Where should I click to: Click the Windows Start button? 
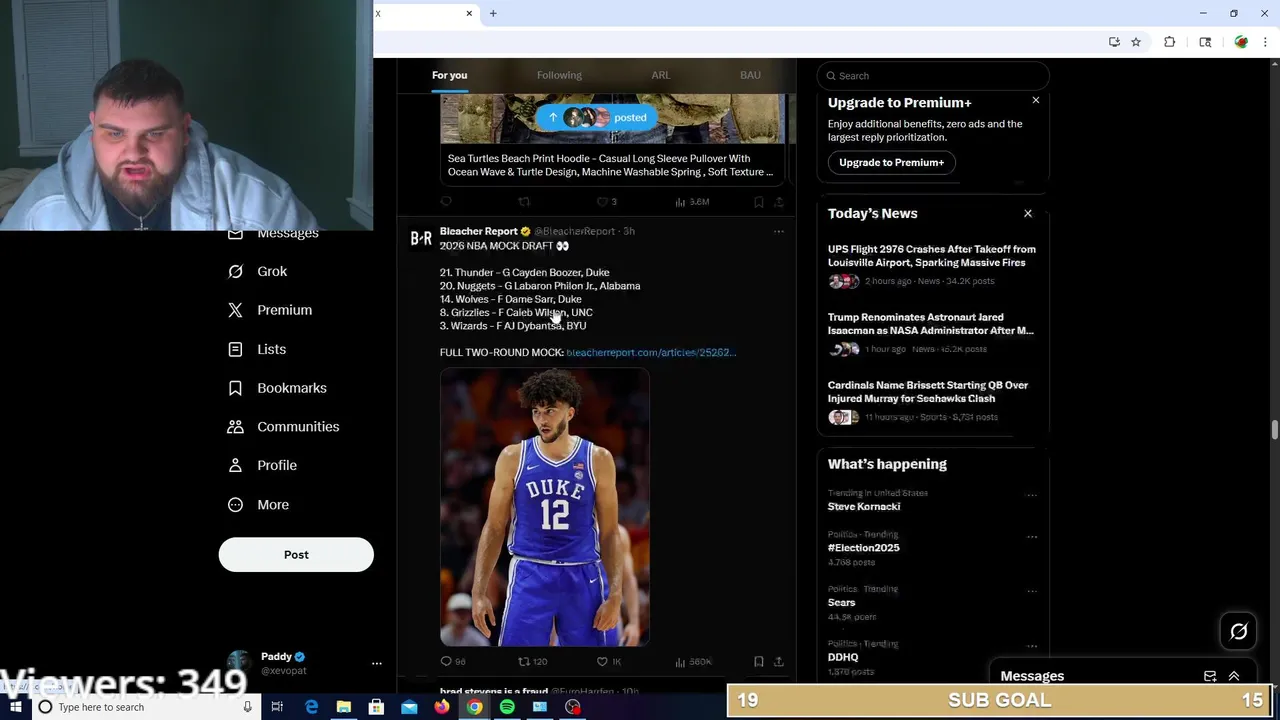15,707
